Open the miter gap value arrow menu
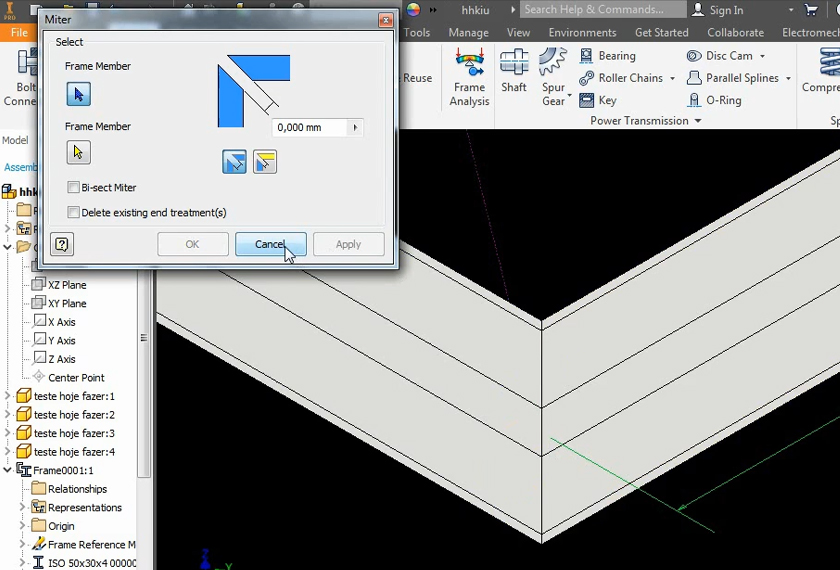The image size is (840, 570). (355, 128)
